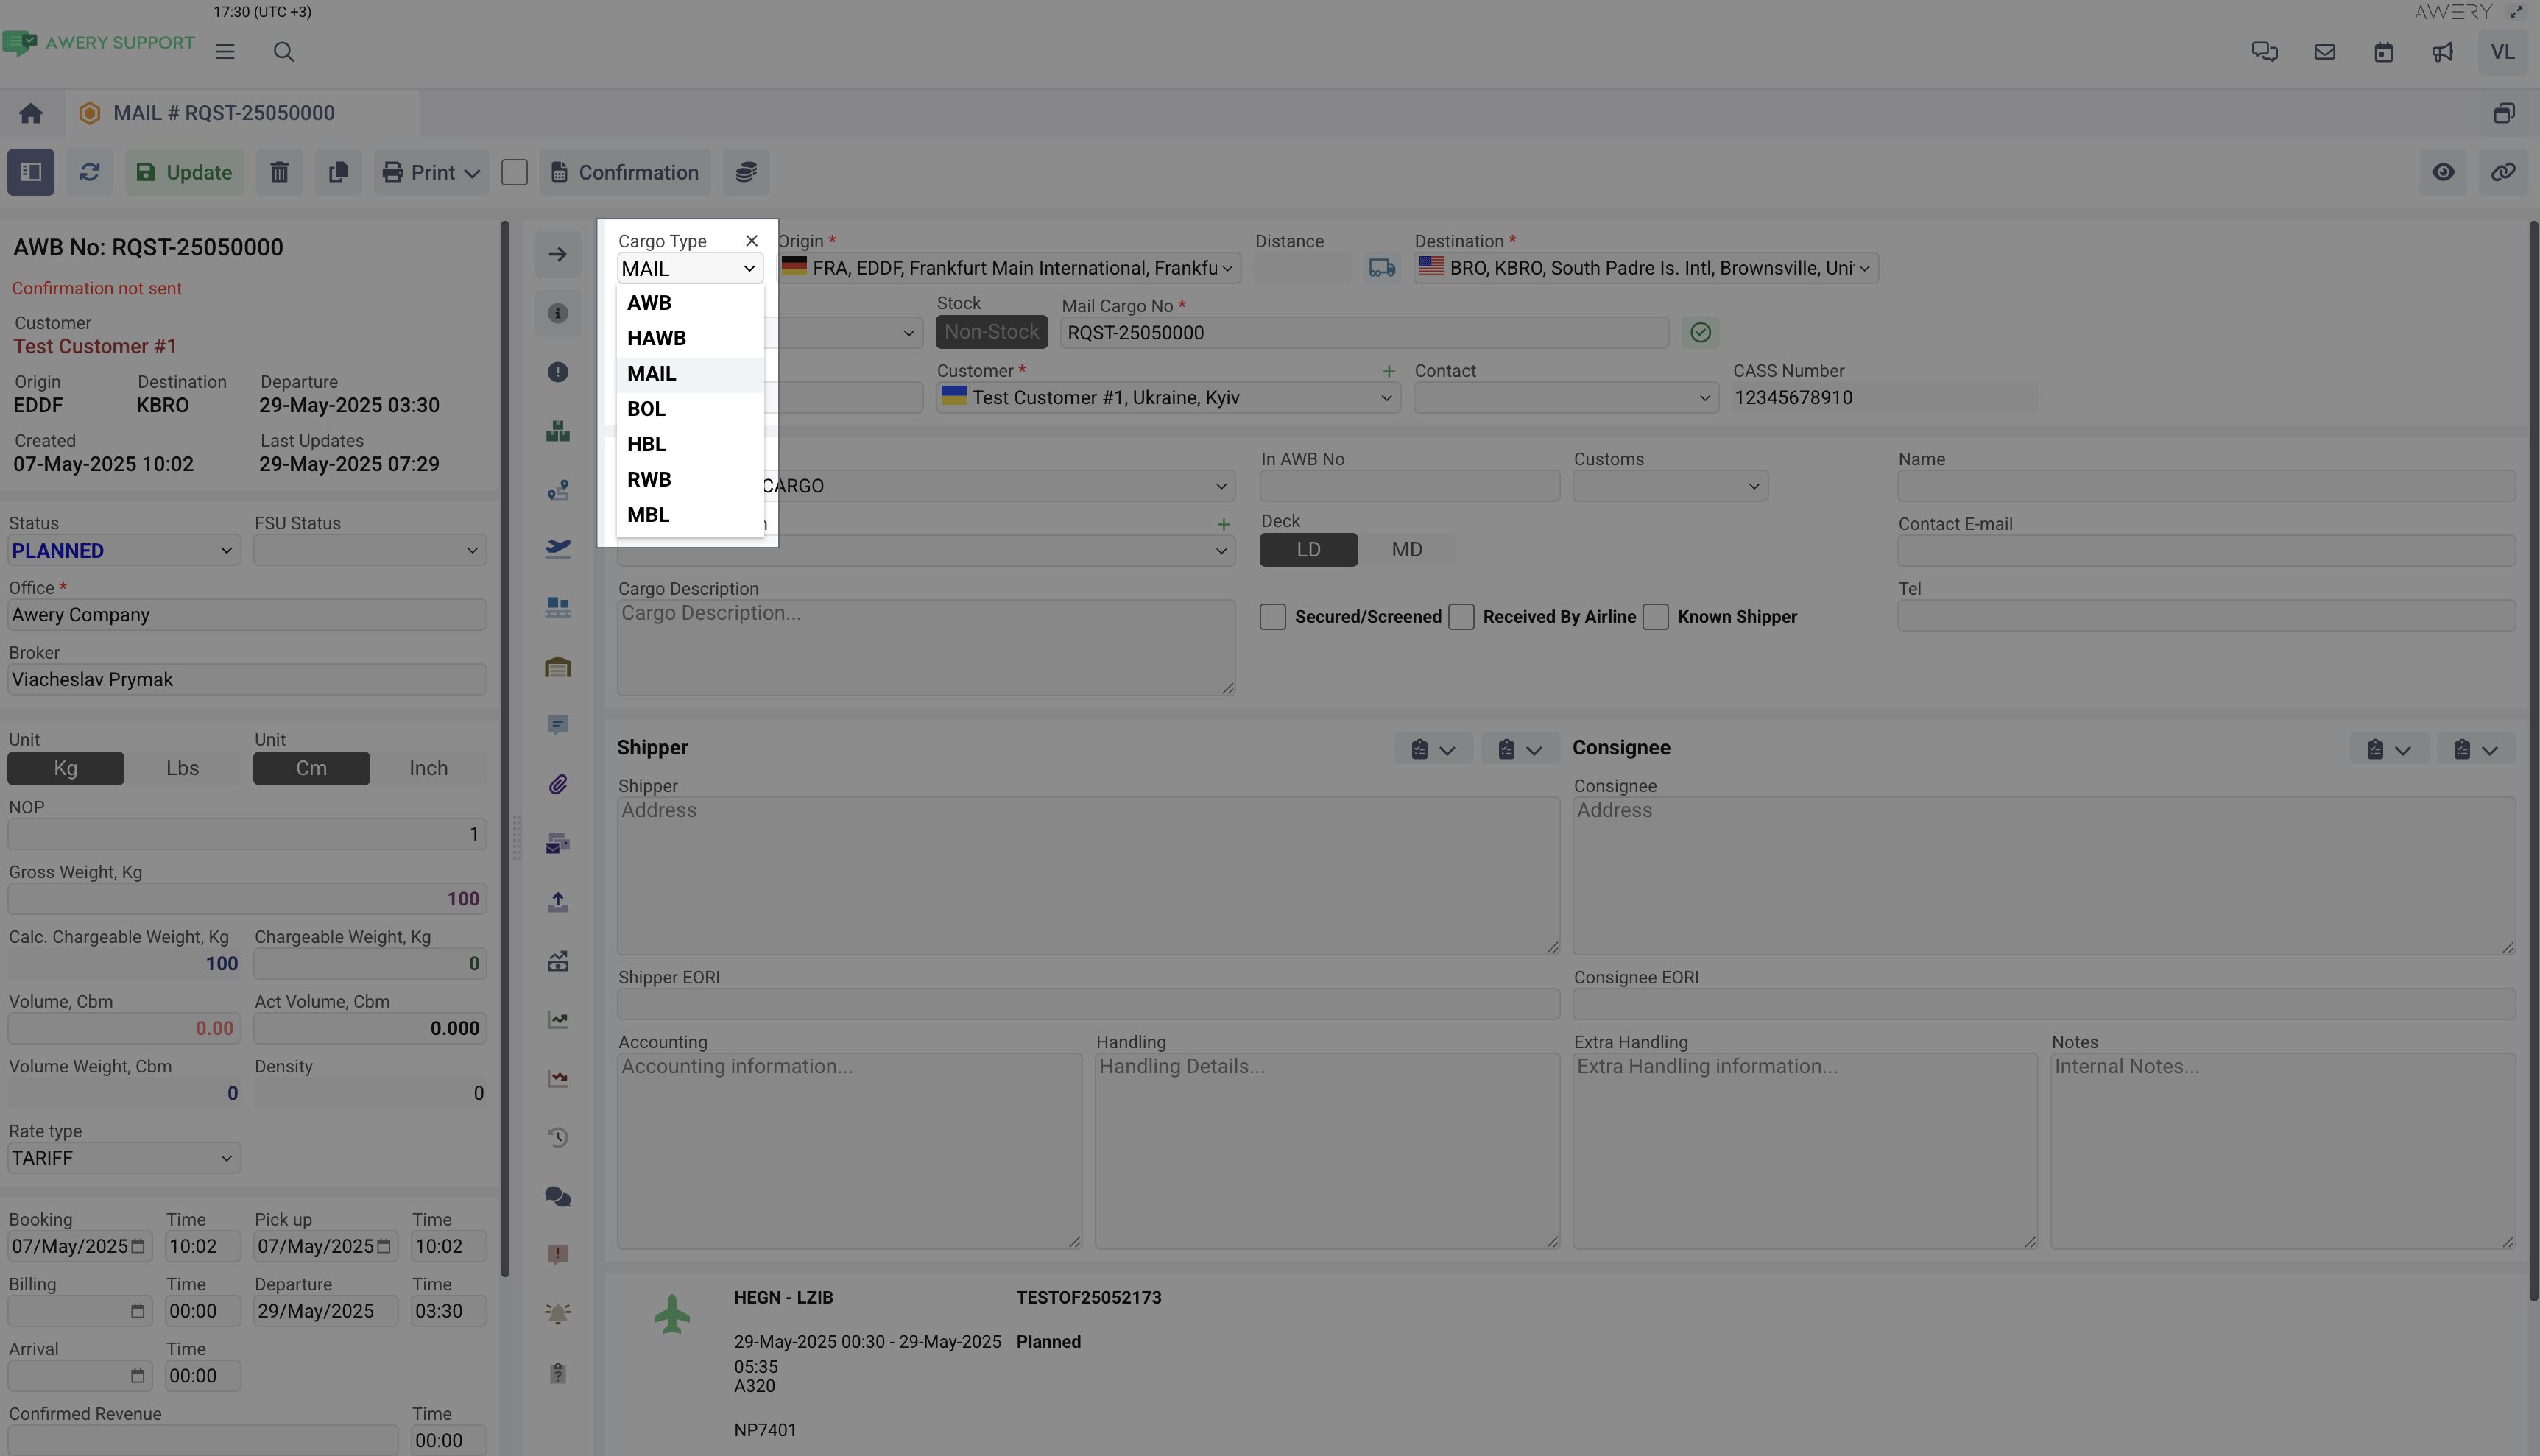Choose RWB option in Cargo Type list
The width and height of the screenshot is (2540, 1456).
649,479
